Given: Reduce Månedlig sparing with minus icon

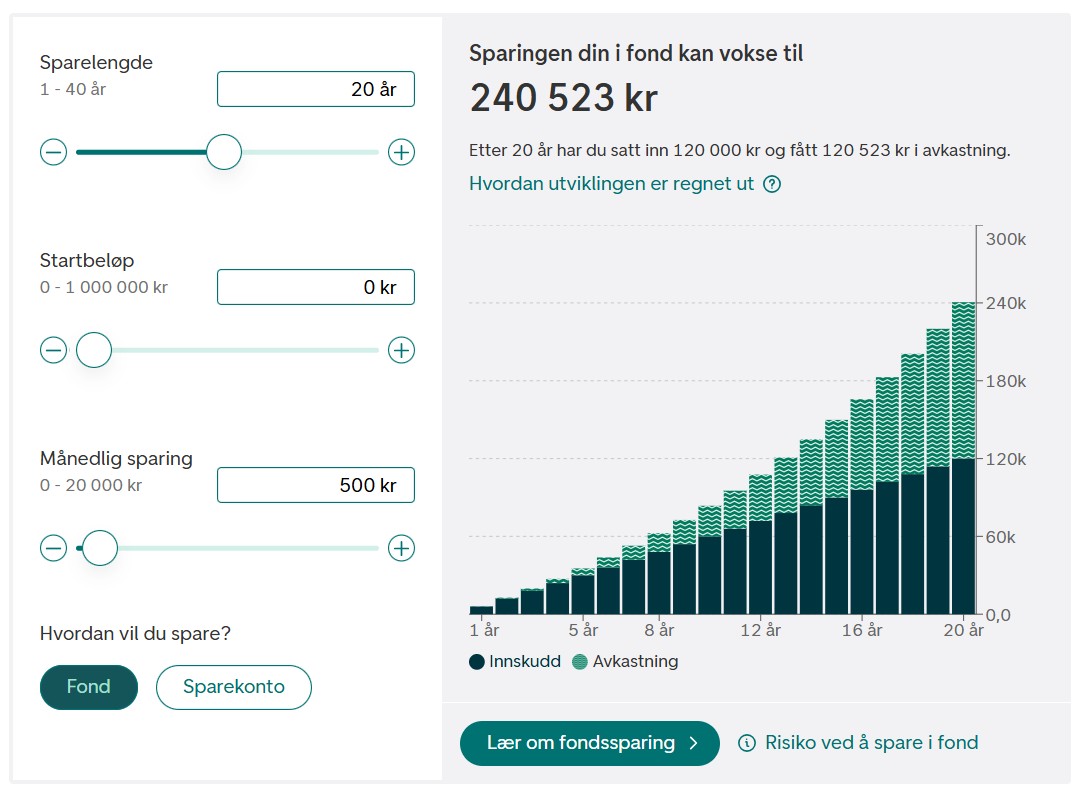Looking at the screenshot, I should pos(53,548).
